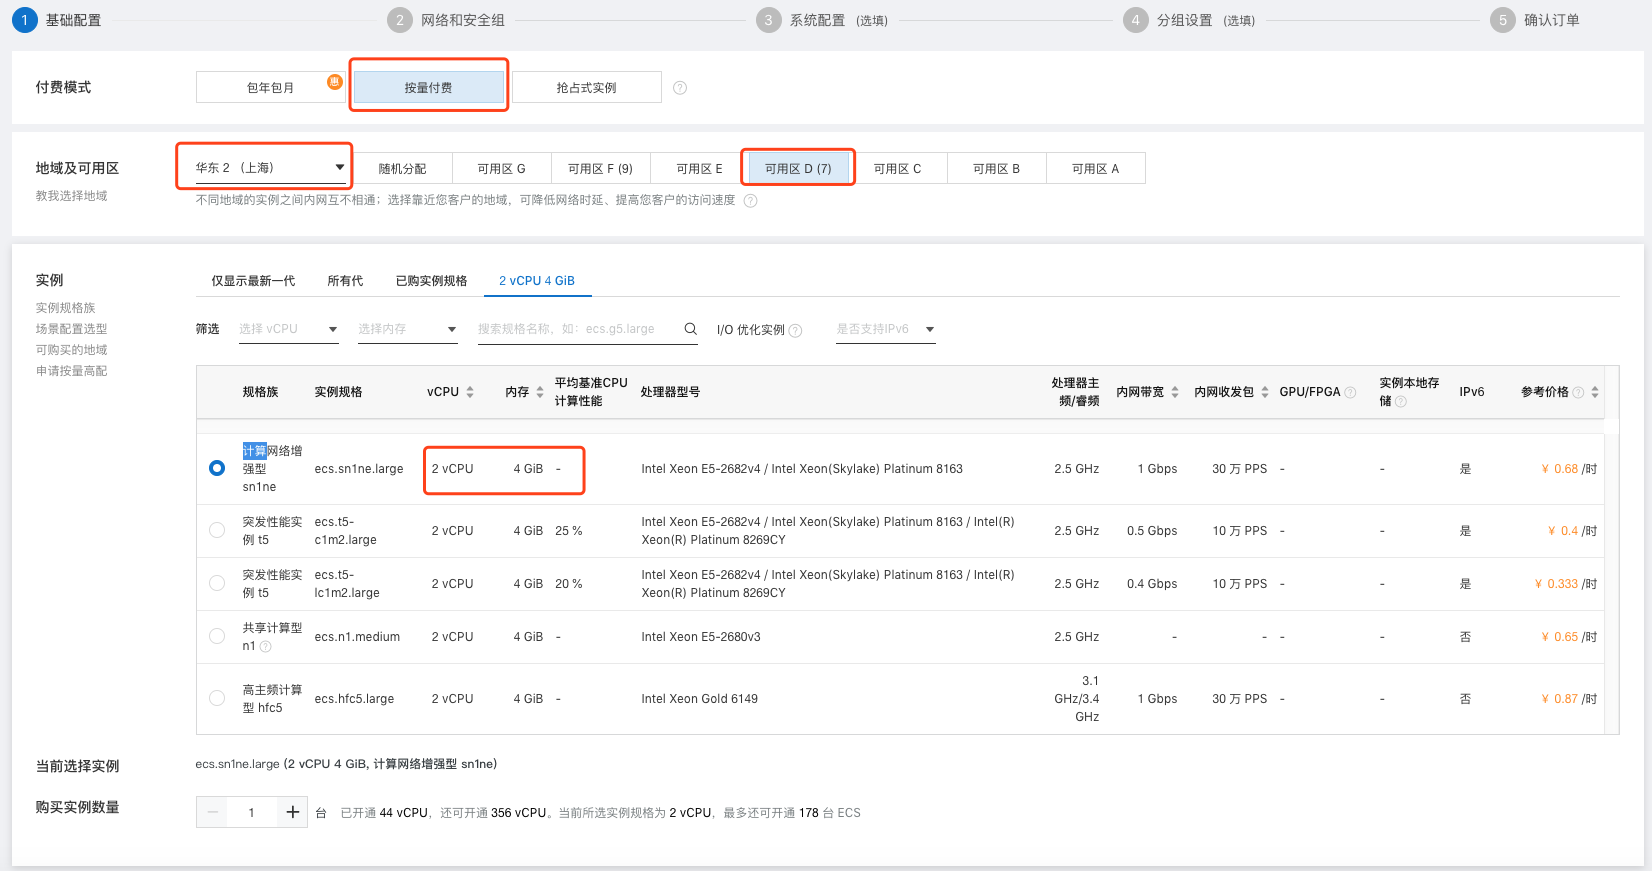This screenshot has height=871, width=1652.
Task: Click help icon next to 参考价格 header
Action: coord(1579,392)
